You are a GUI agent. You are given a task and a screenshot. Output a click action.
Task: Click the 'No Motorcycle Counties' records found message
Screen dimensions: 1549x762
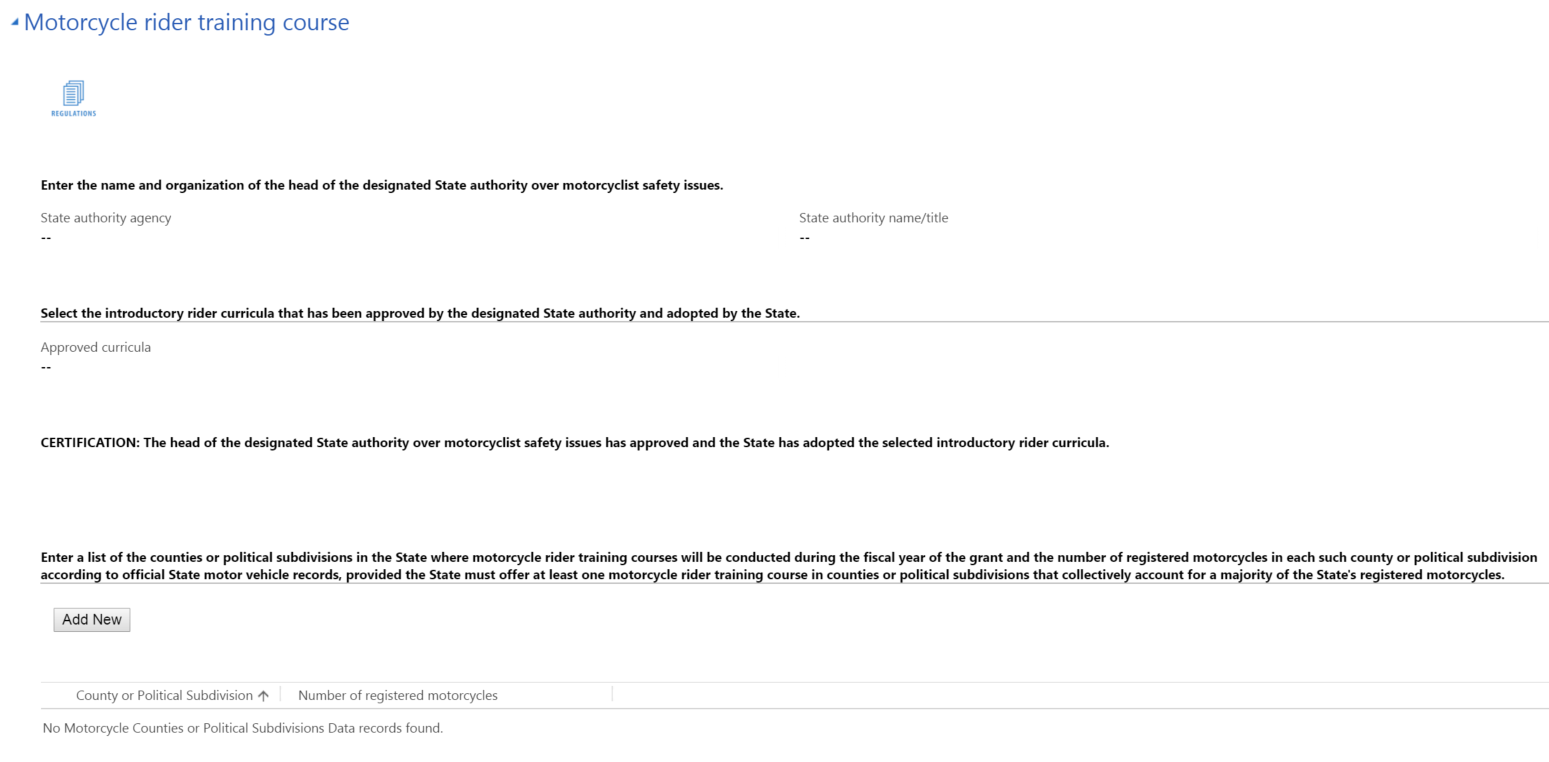tap(242, 728)
